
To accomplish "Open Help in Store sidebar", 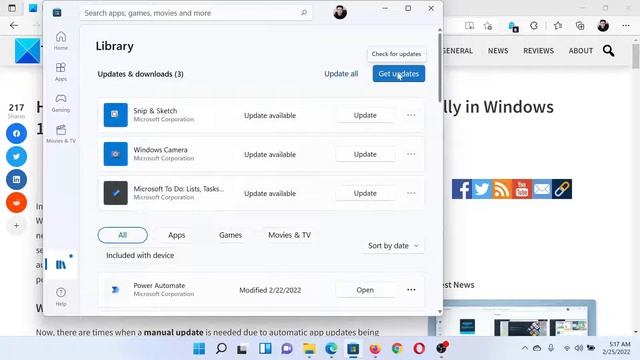I will click(61, 296).
